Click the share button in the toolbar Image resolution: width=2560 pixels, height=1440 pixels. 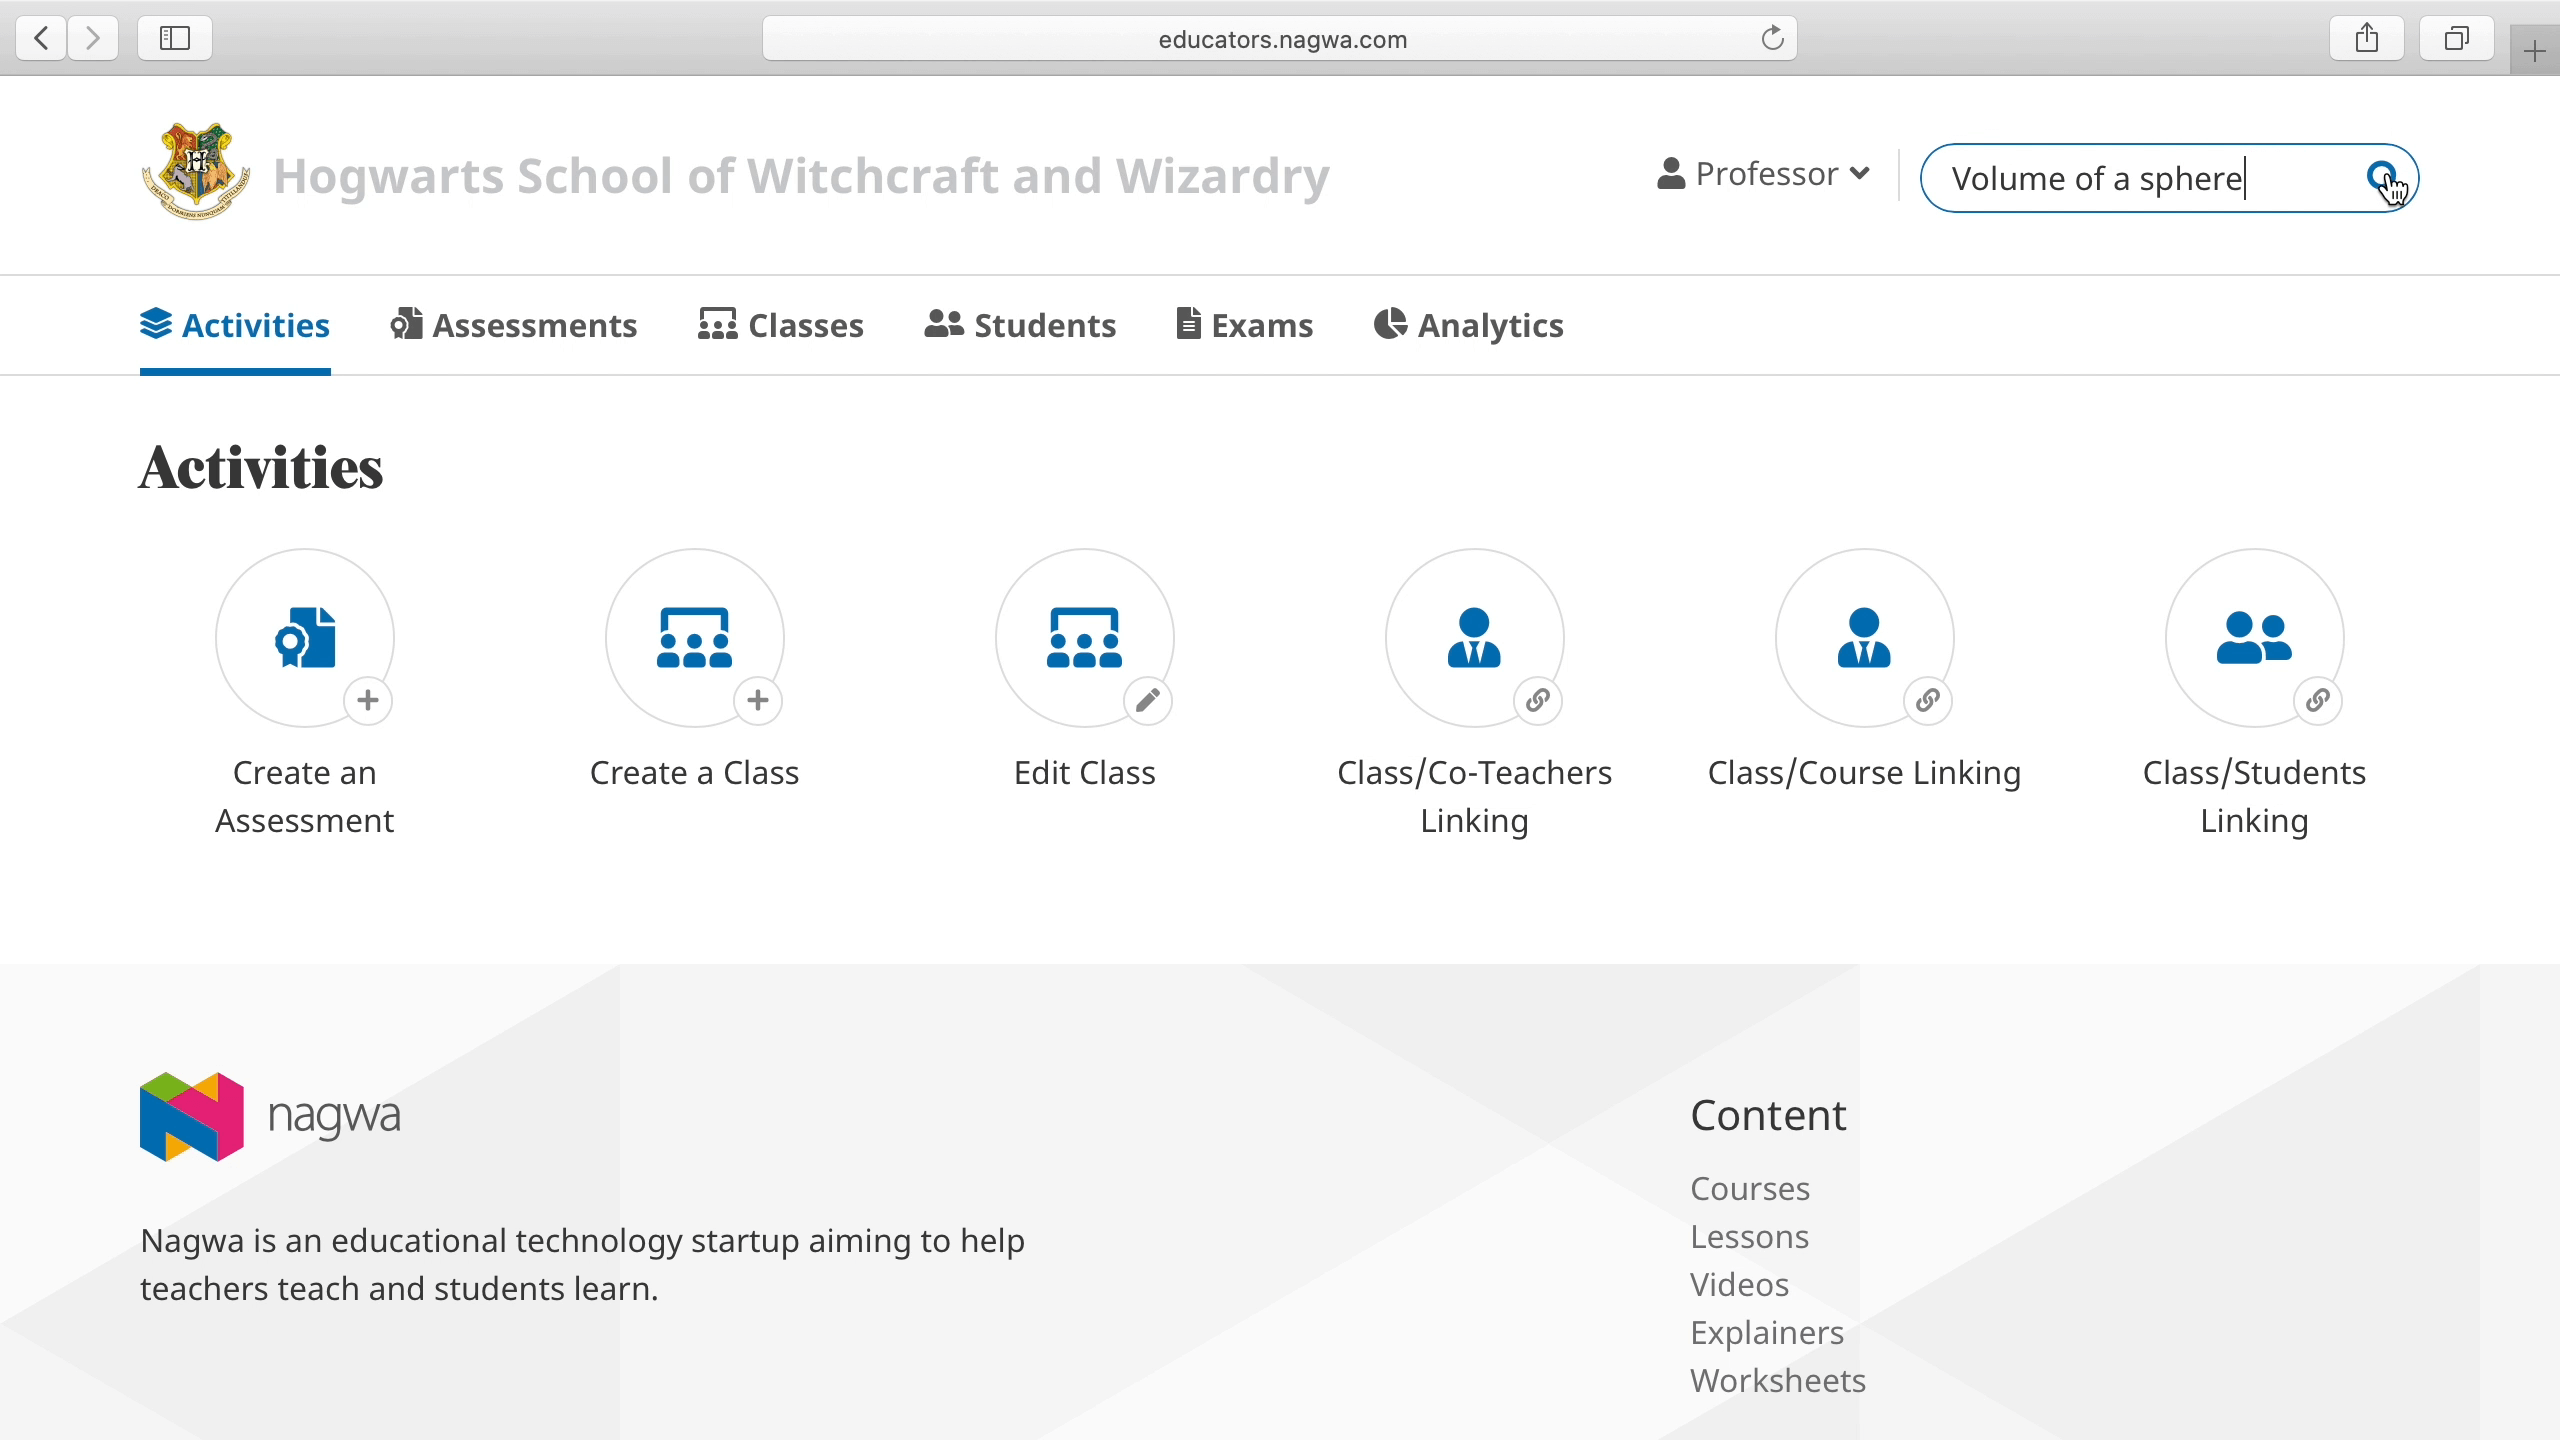[x=2366, y=38]
